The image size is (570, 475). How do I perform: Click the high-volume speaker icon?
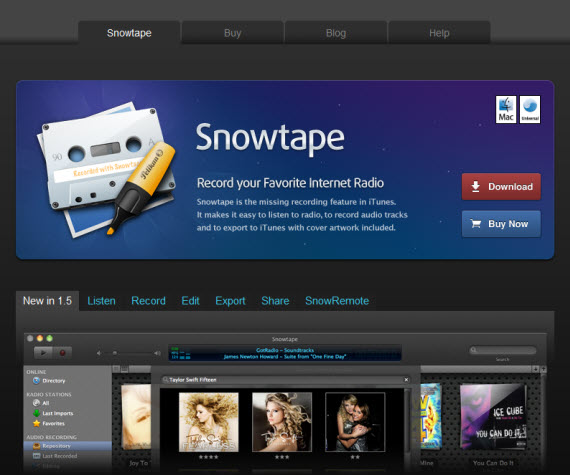[157, 353]
